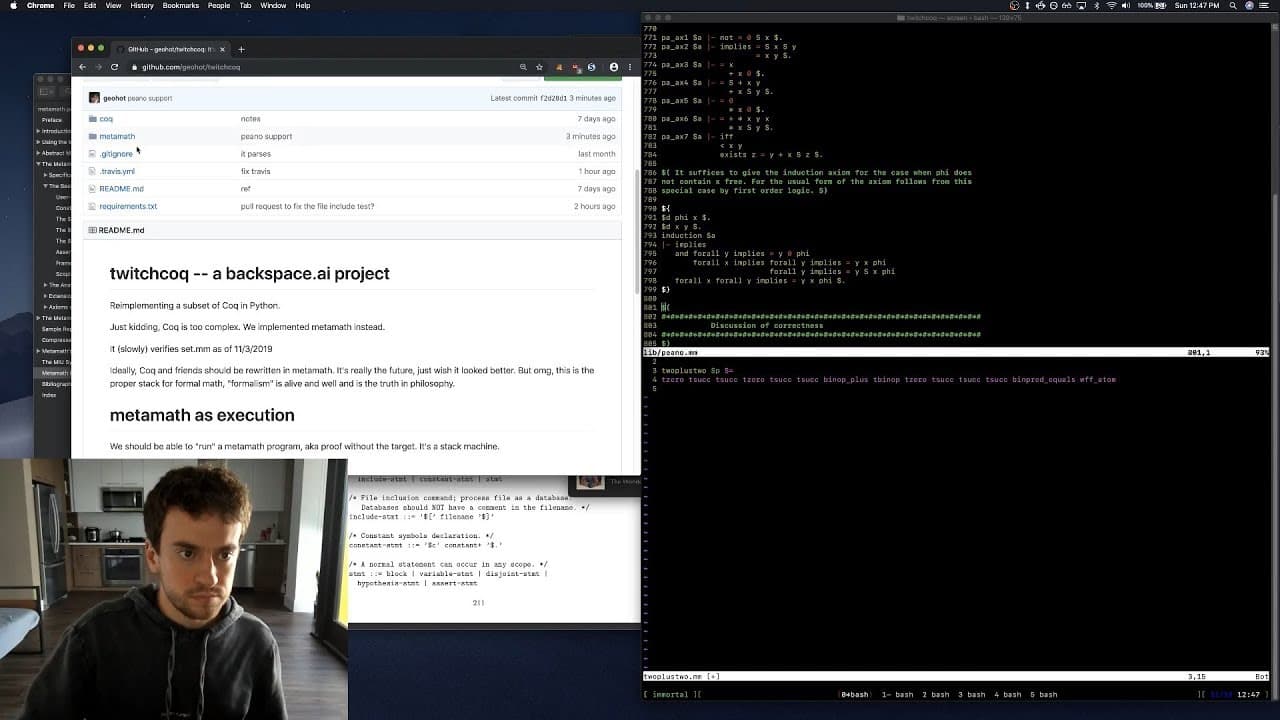The image size is (1280, 720).
Task: Open the People menu
Action: [219, 6]
